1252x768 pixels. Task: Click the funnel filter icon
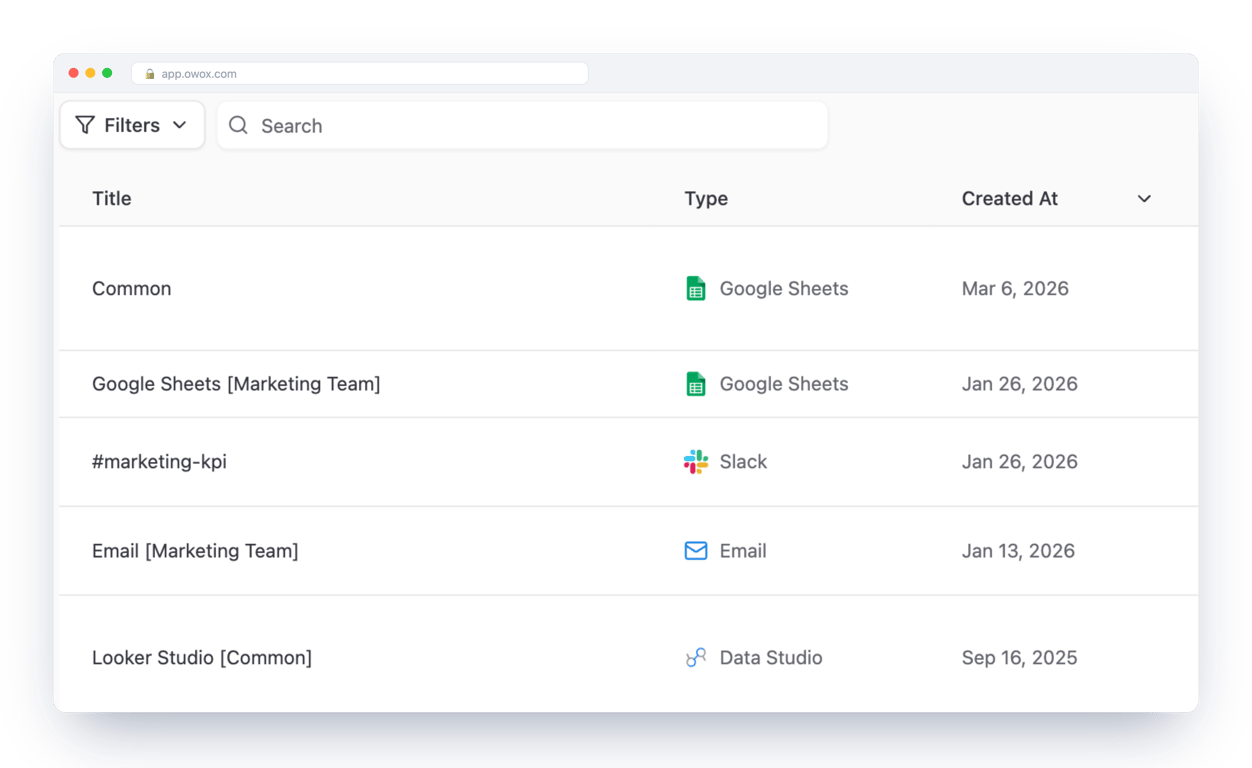coord(85,125)
